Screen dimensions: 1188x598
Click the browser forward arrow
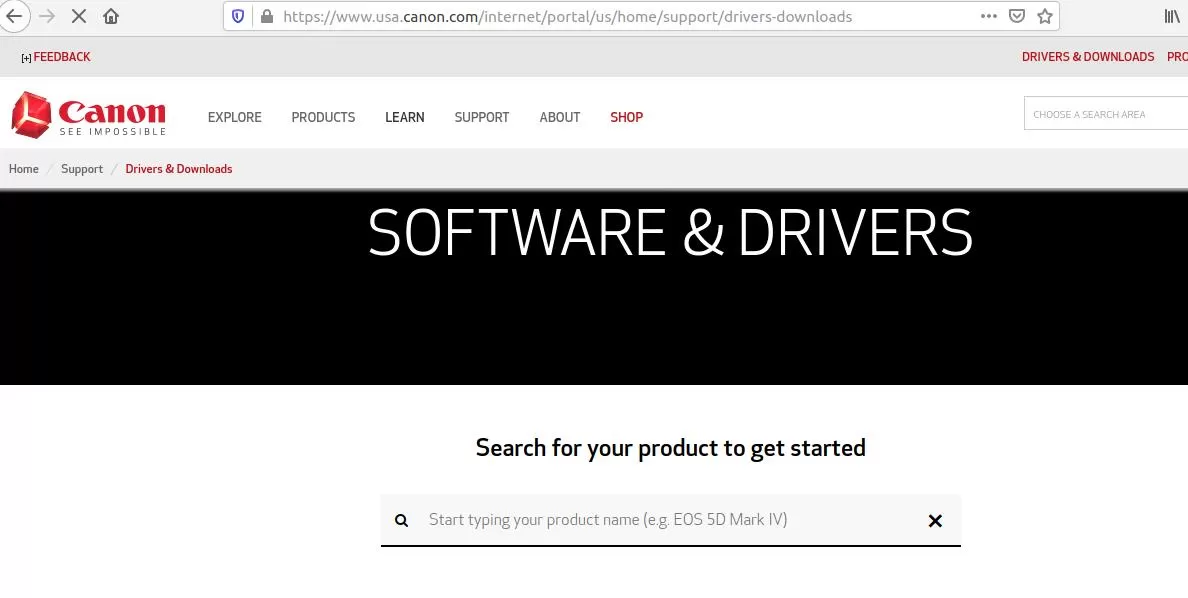coord(47,16)
